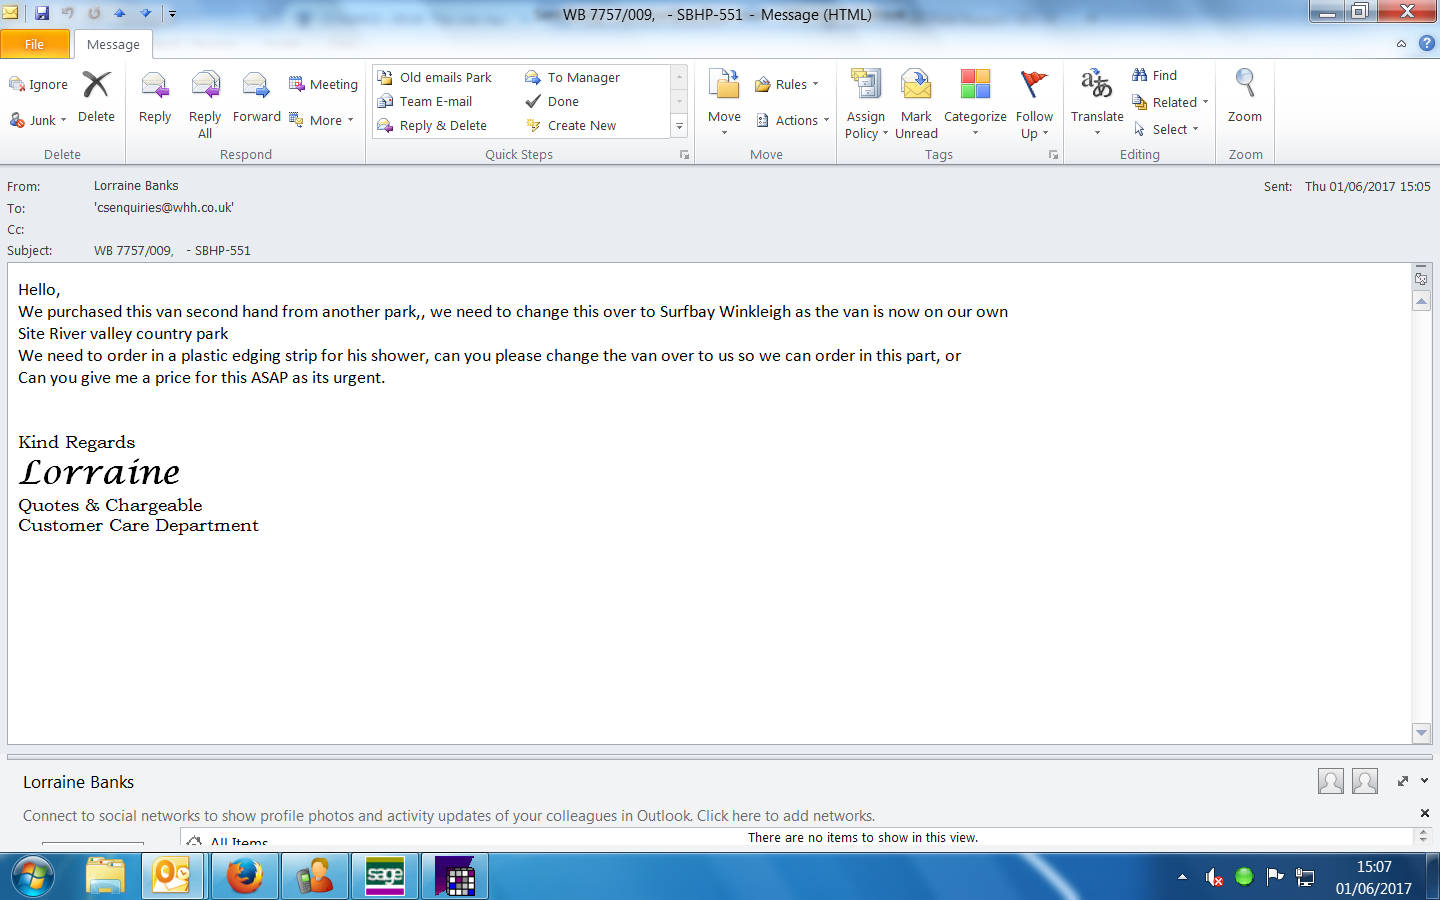Close the social networks notice
This screenshot has height=900, width=1440.
point(1425,813)
